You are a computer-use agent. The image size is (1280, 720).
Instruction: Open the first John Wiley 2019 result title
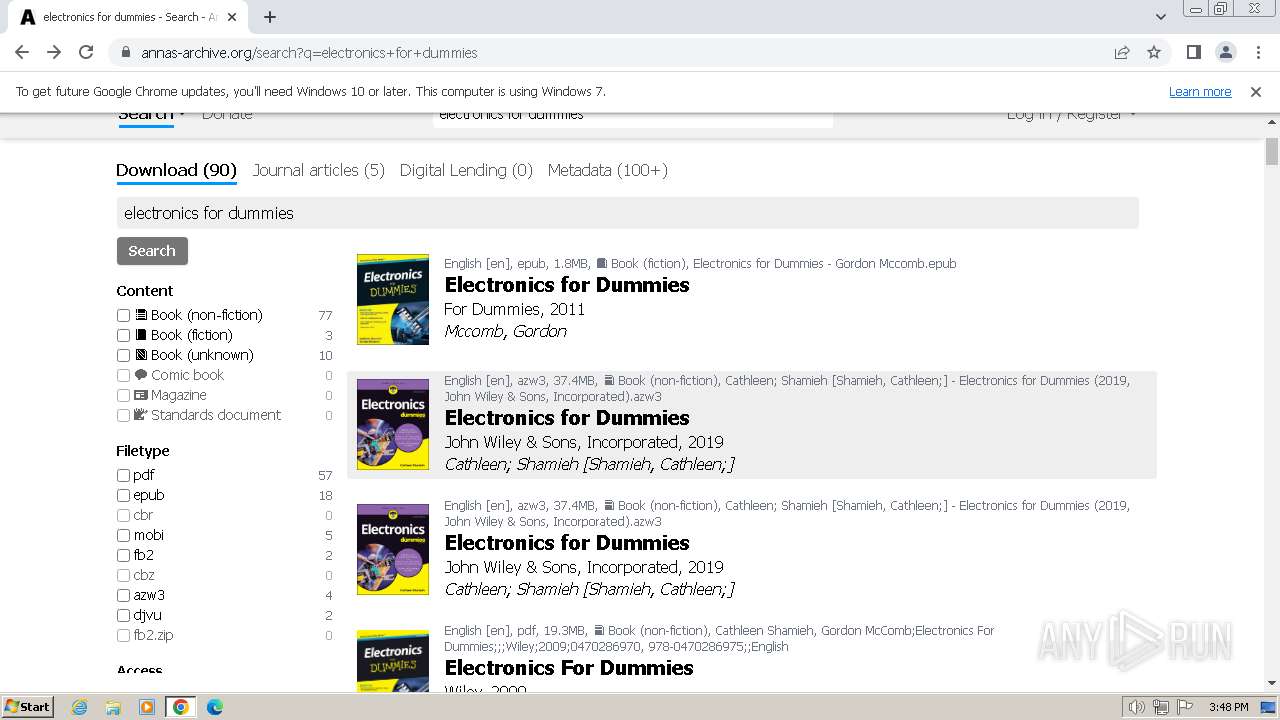coord(567,418)
